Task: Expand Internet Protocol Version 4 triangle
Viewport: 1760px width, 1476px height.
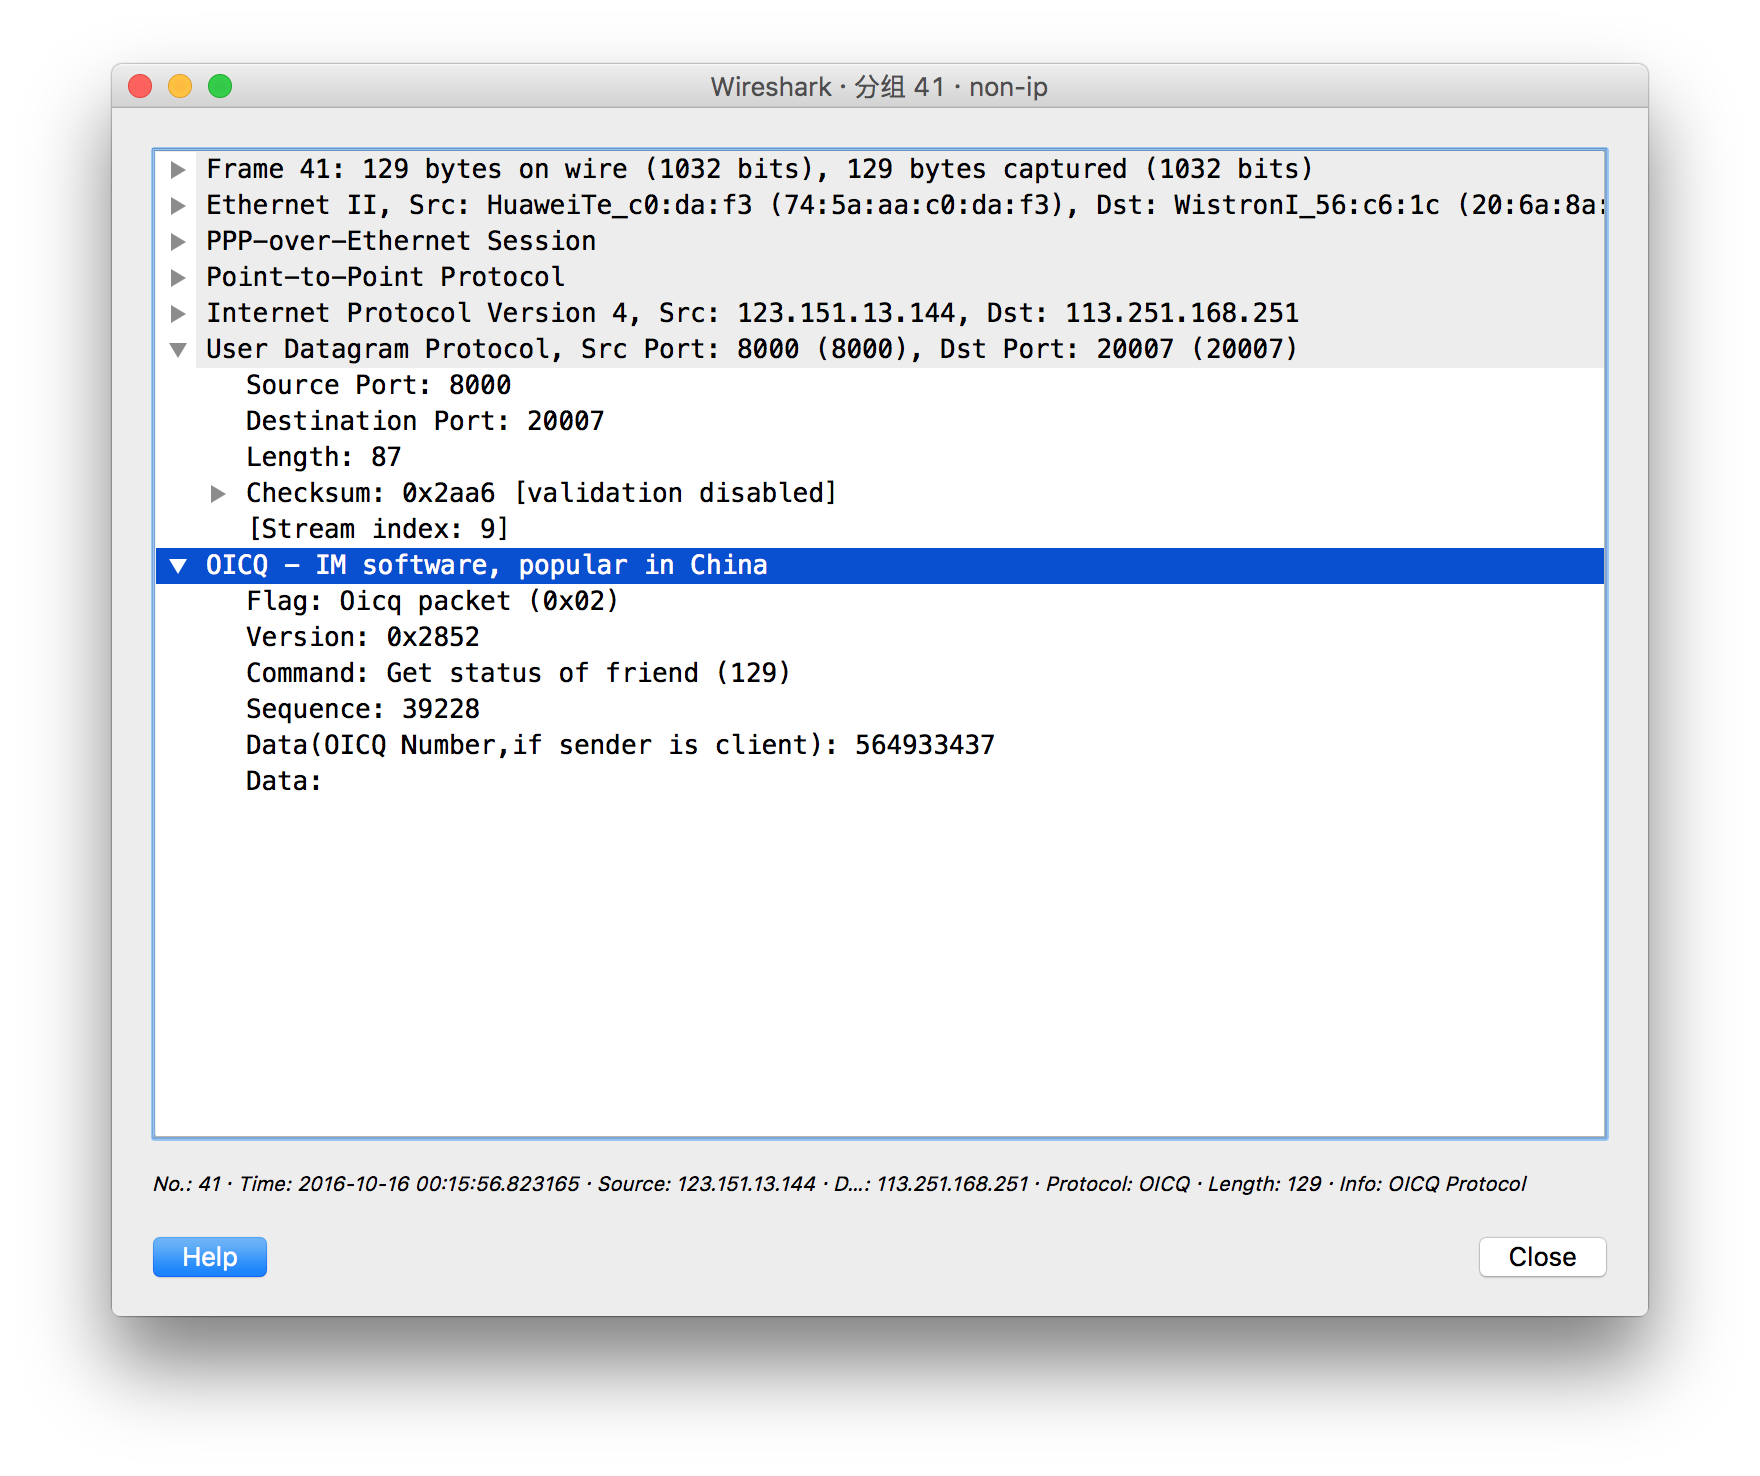Action: tap(178, 313)
